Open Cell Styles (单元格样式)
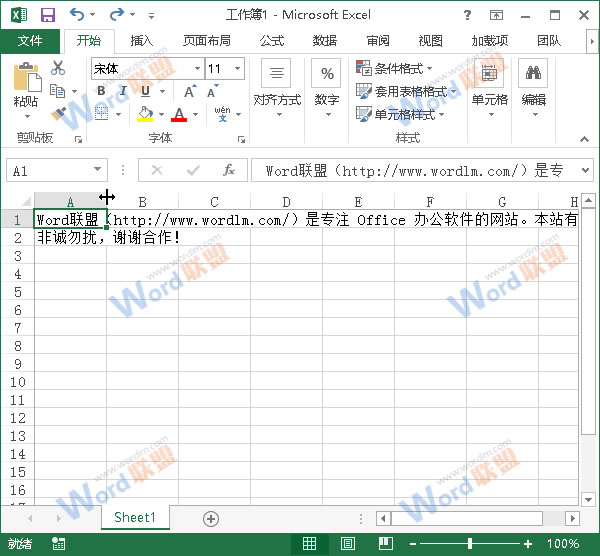The image size is (600, 556). click(399, 114)
